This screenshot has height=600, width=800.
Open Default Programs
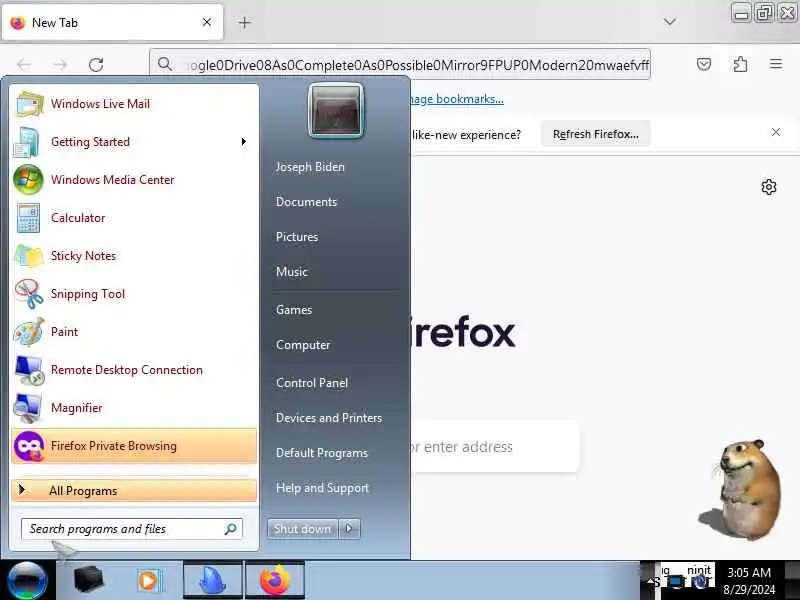point(322,453)
